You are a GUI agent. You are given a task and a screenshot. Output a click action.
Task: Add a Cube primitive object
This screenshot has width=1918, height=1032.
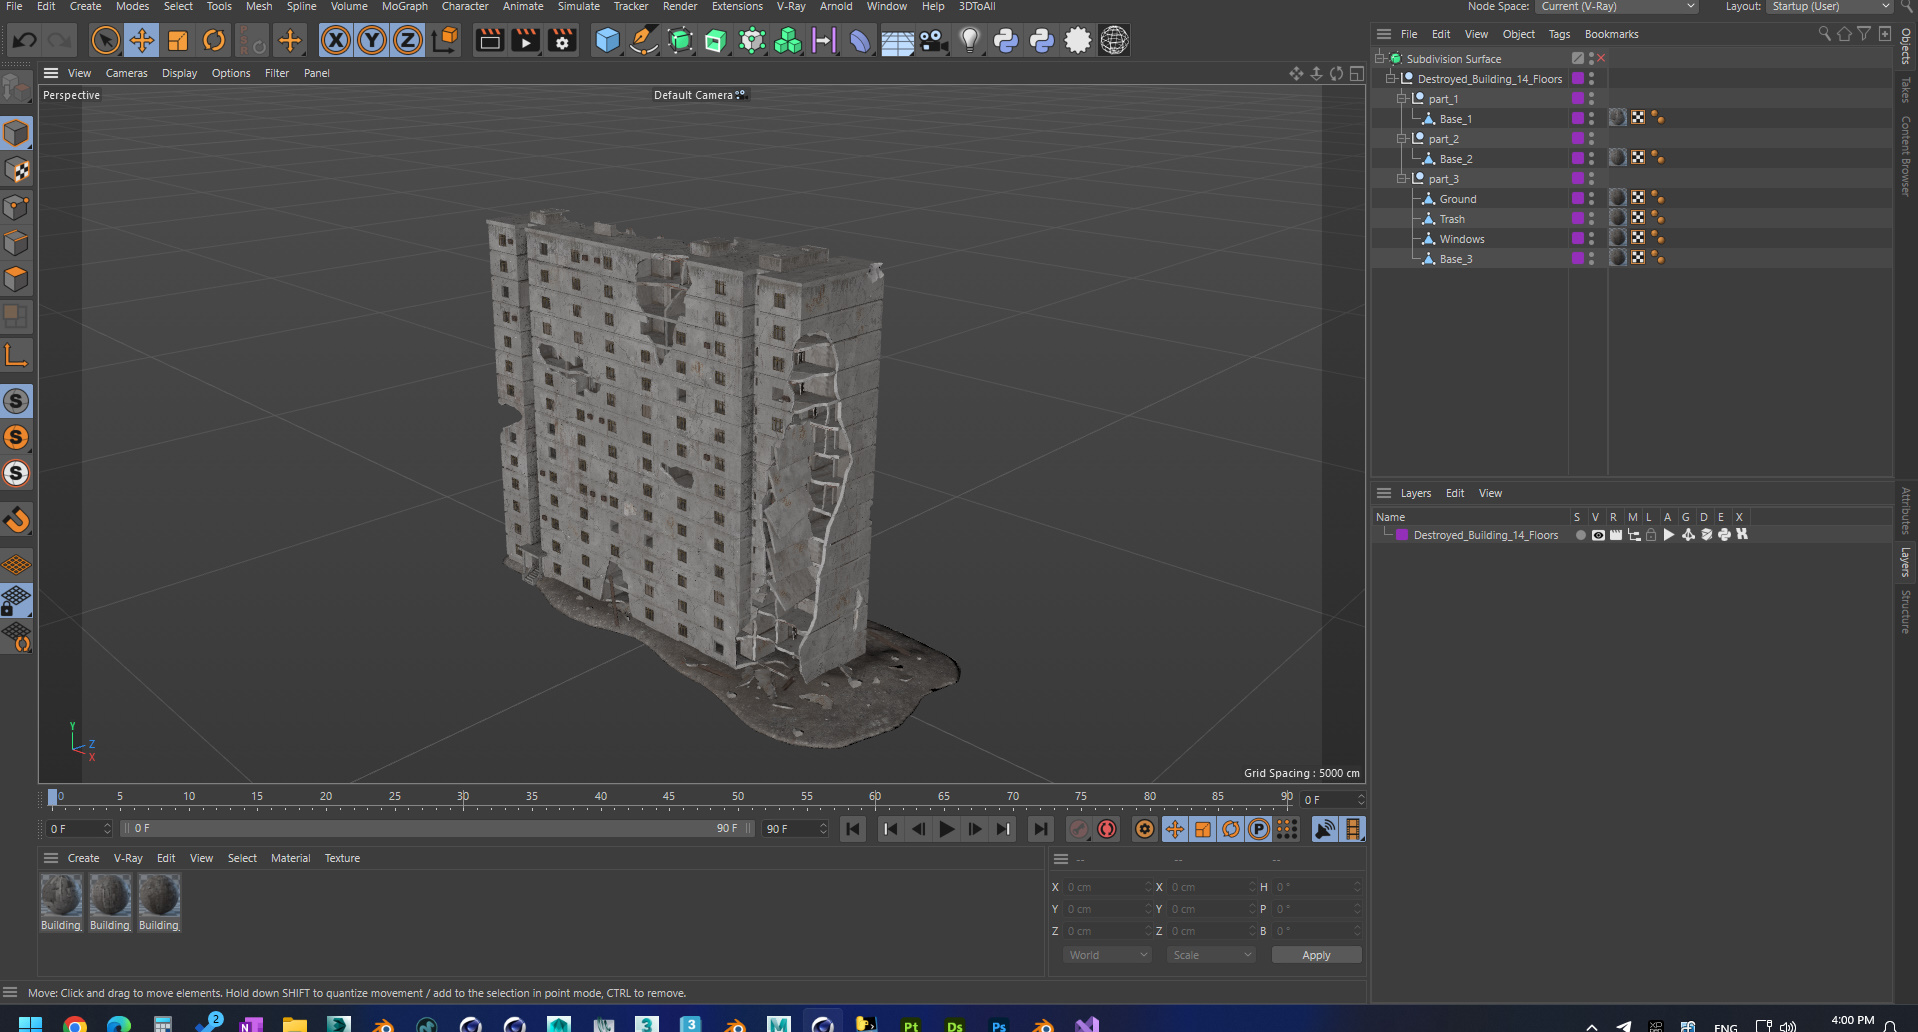(x=607, y=41)
